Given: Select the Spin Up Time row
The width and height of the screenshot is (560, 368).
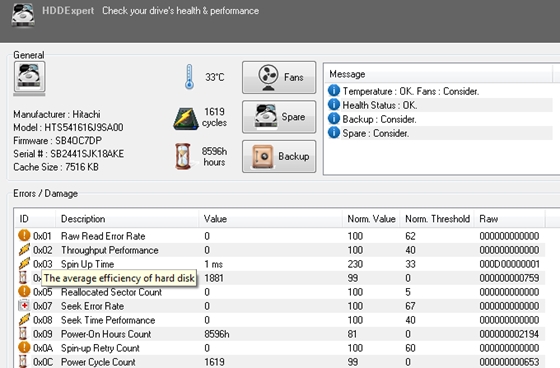Looking at the screenshot, I should 280,264.
